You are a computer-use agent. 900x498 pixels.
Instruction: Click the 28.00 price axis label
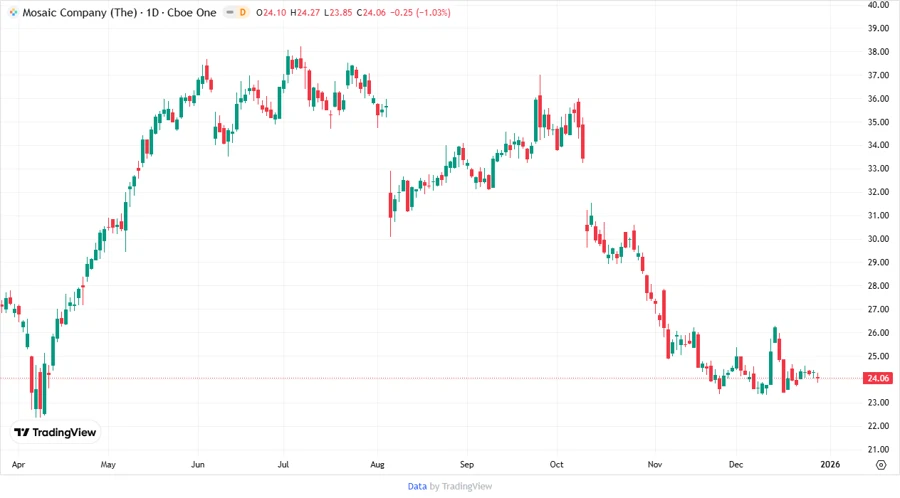click(x=878, y=286)
